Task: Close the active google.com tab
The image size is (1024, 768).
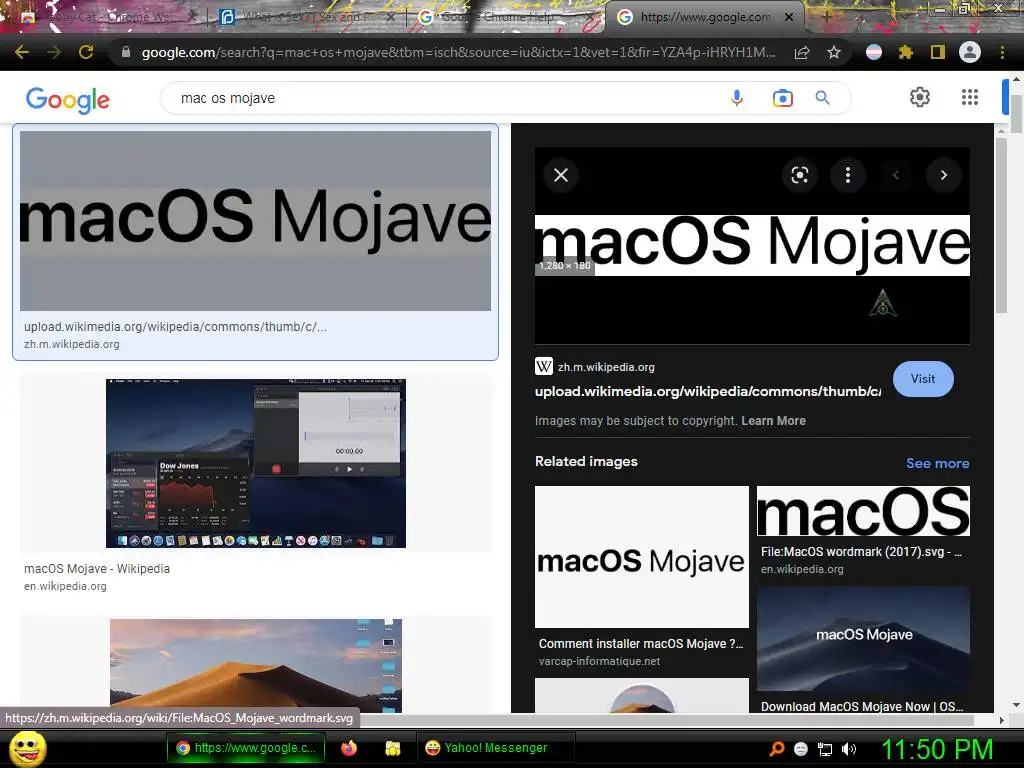Action: (x=789, y=17)
